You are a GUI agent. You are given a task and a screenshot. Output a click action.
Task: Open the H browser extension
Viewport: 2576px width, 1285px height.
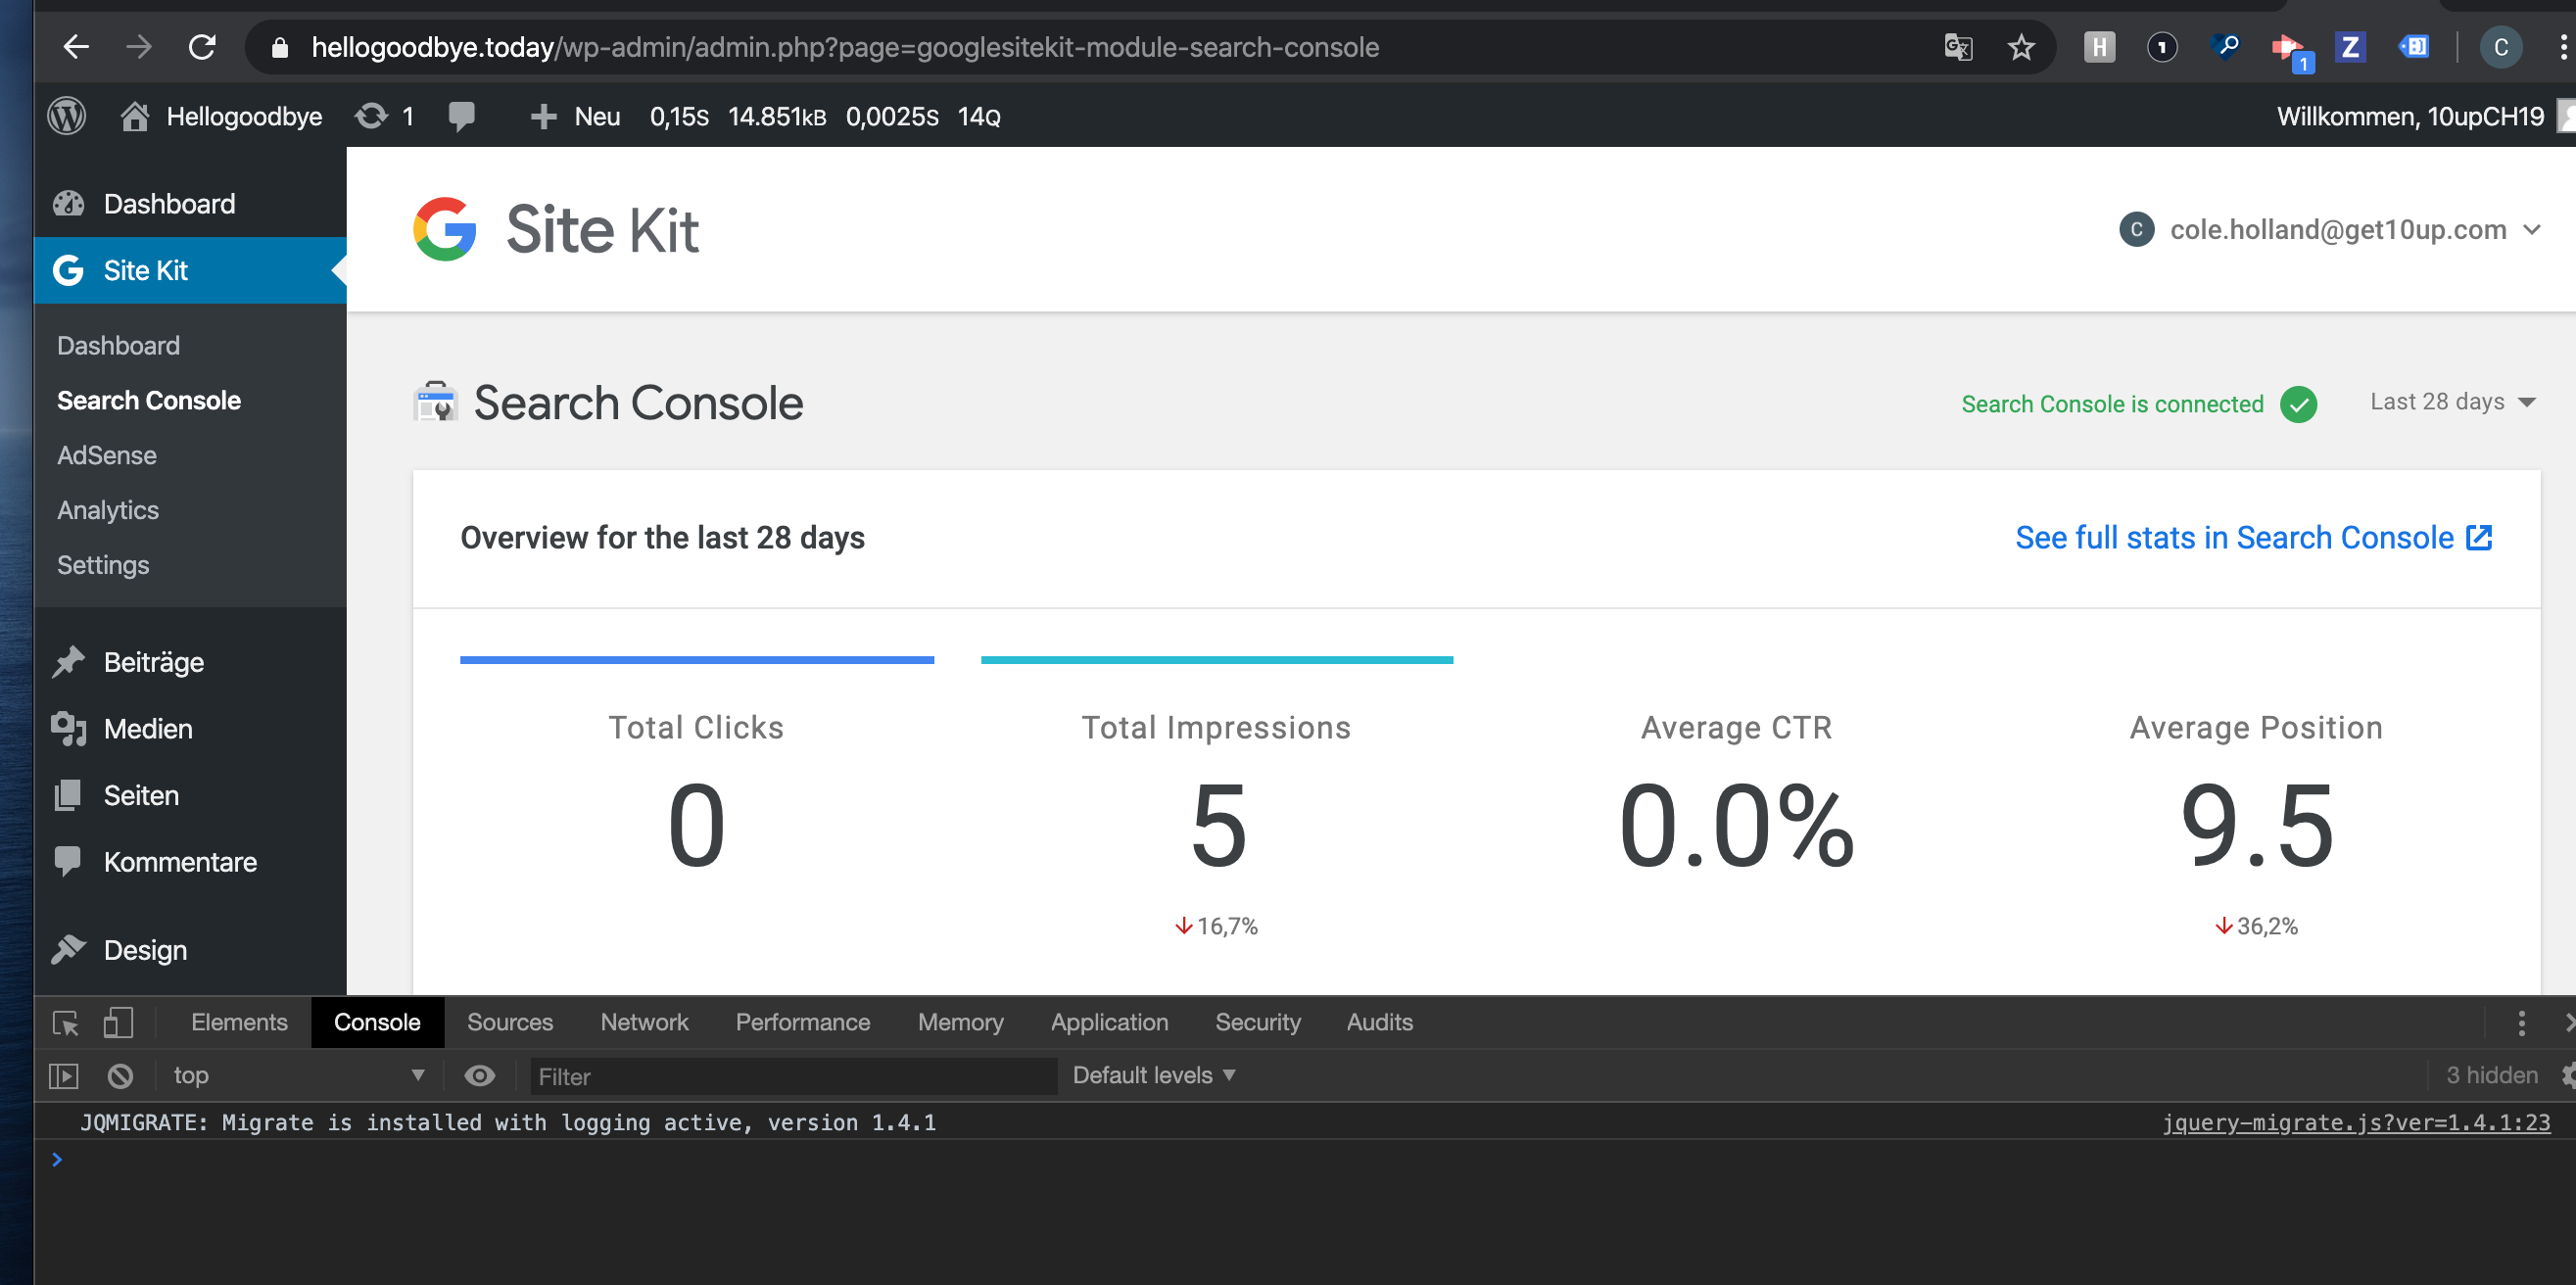pos(2099,47)
